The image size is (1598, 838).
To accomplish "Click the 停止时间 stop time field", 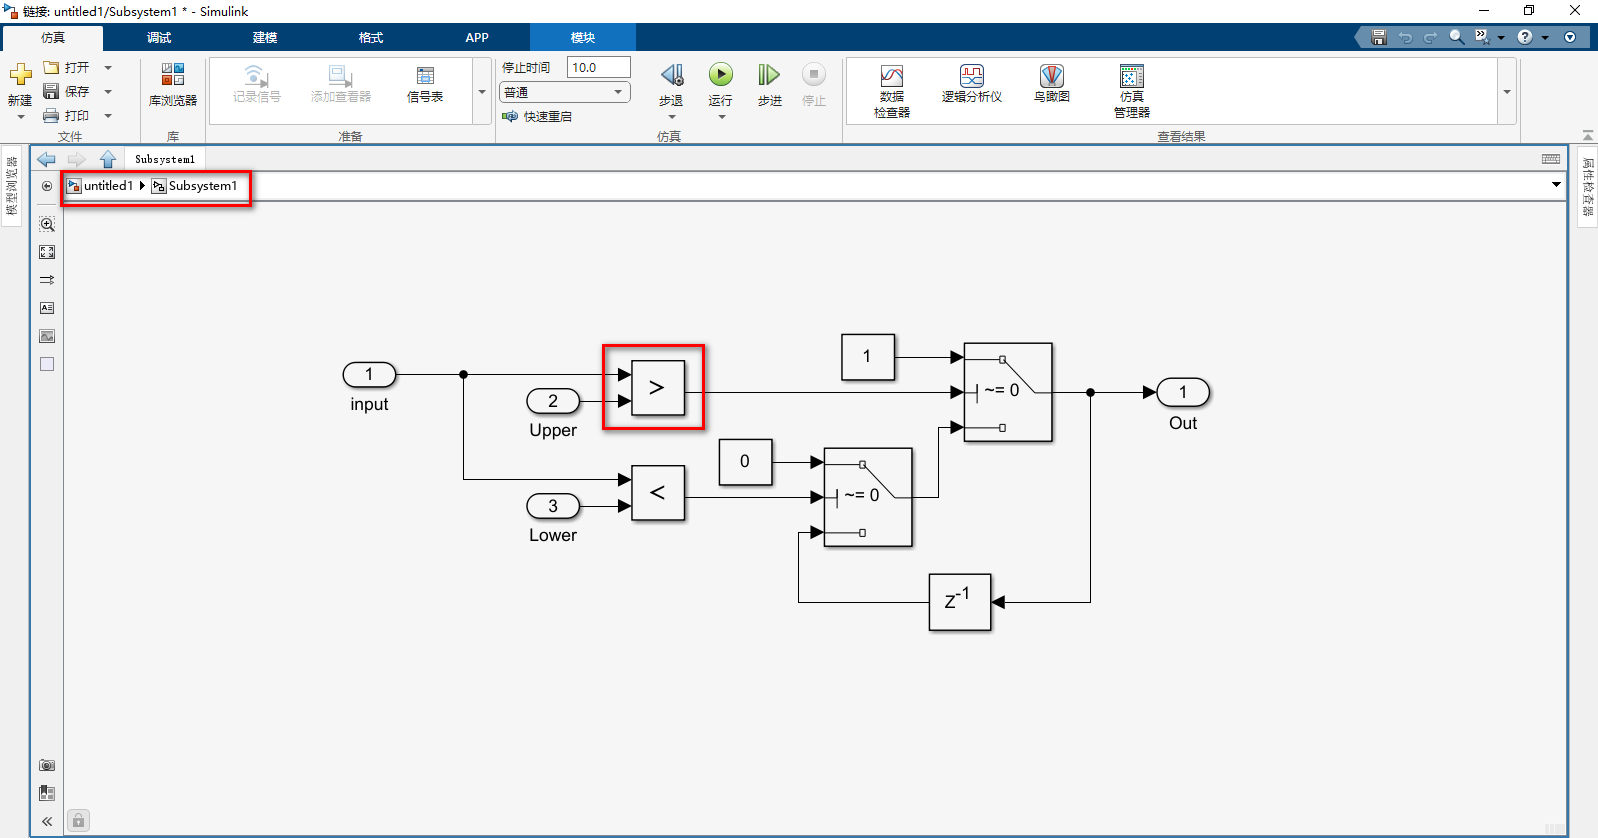I will click(x=599, y=67).
